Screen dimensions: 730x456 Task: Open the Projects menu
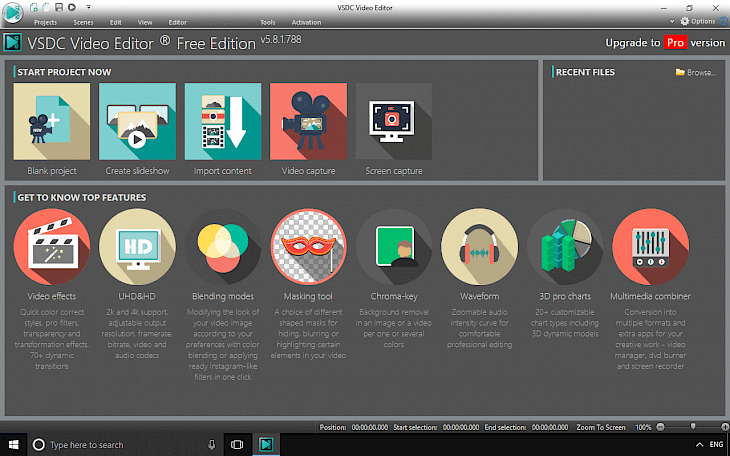click(46, 22)
